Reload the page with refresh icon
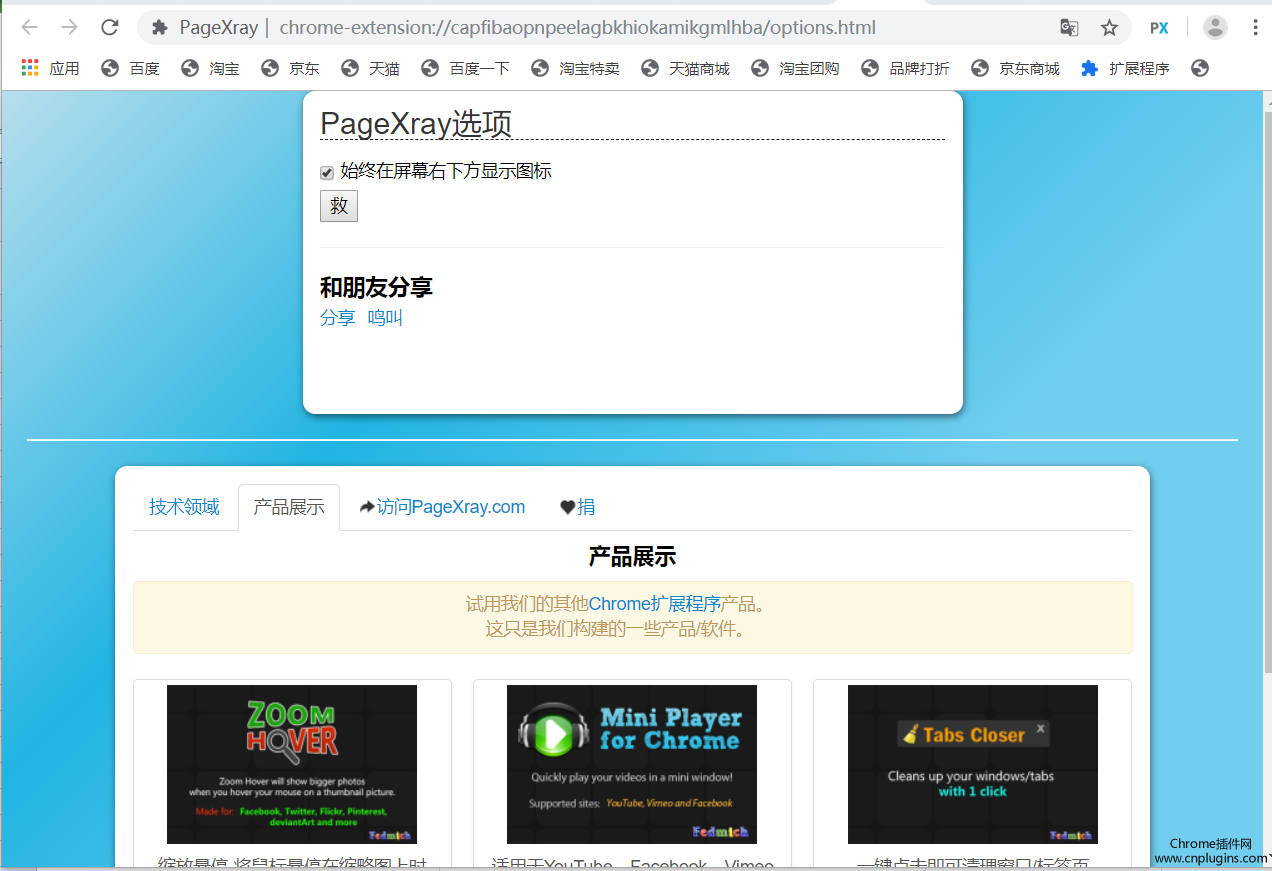 110,27
